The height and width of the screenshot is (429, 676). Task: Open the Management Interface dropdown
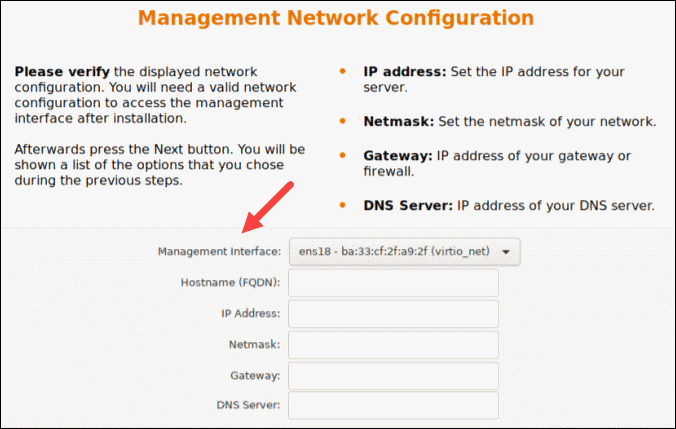point(403,252)
